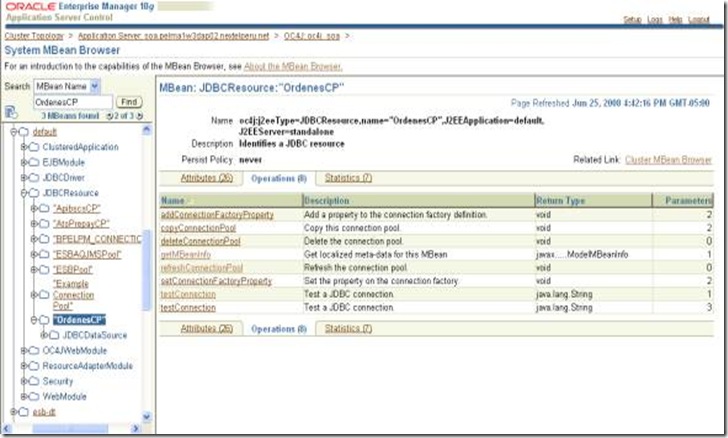Expand the OC4JWebModule node
This screenshot has width=728, height=438.
tap(24, 351)
